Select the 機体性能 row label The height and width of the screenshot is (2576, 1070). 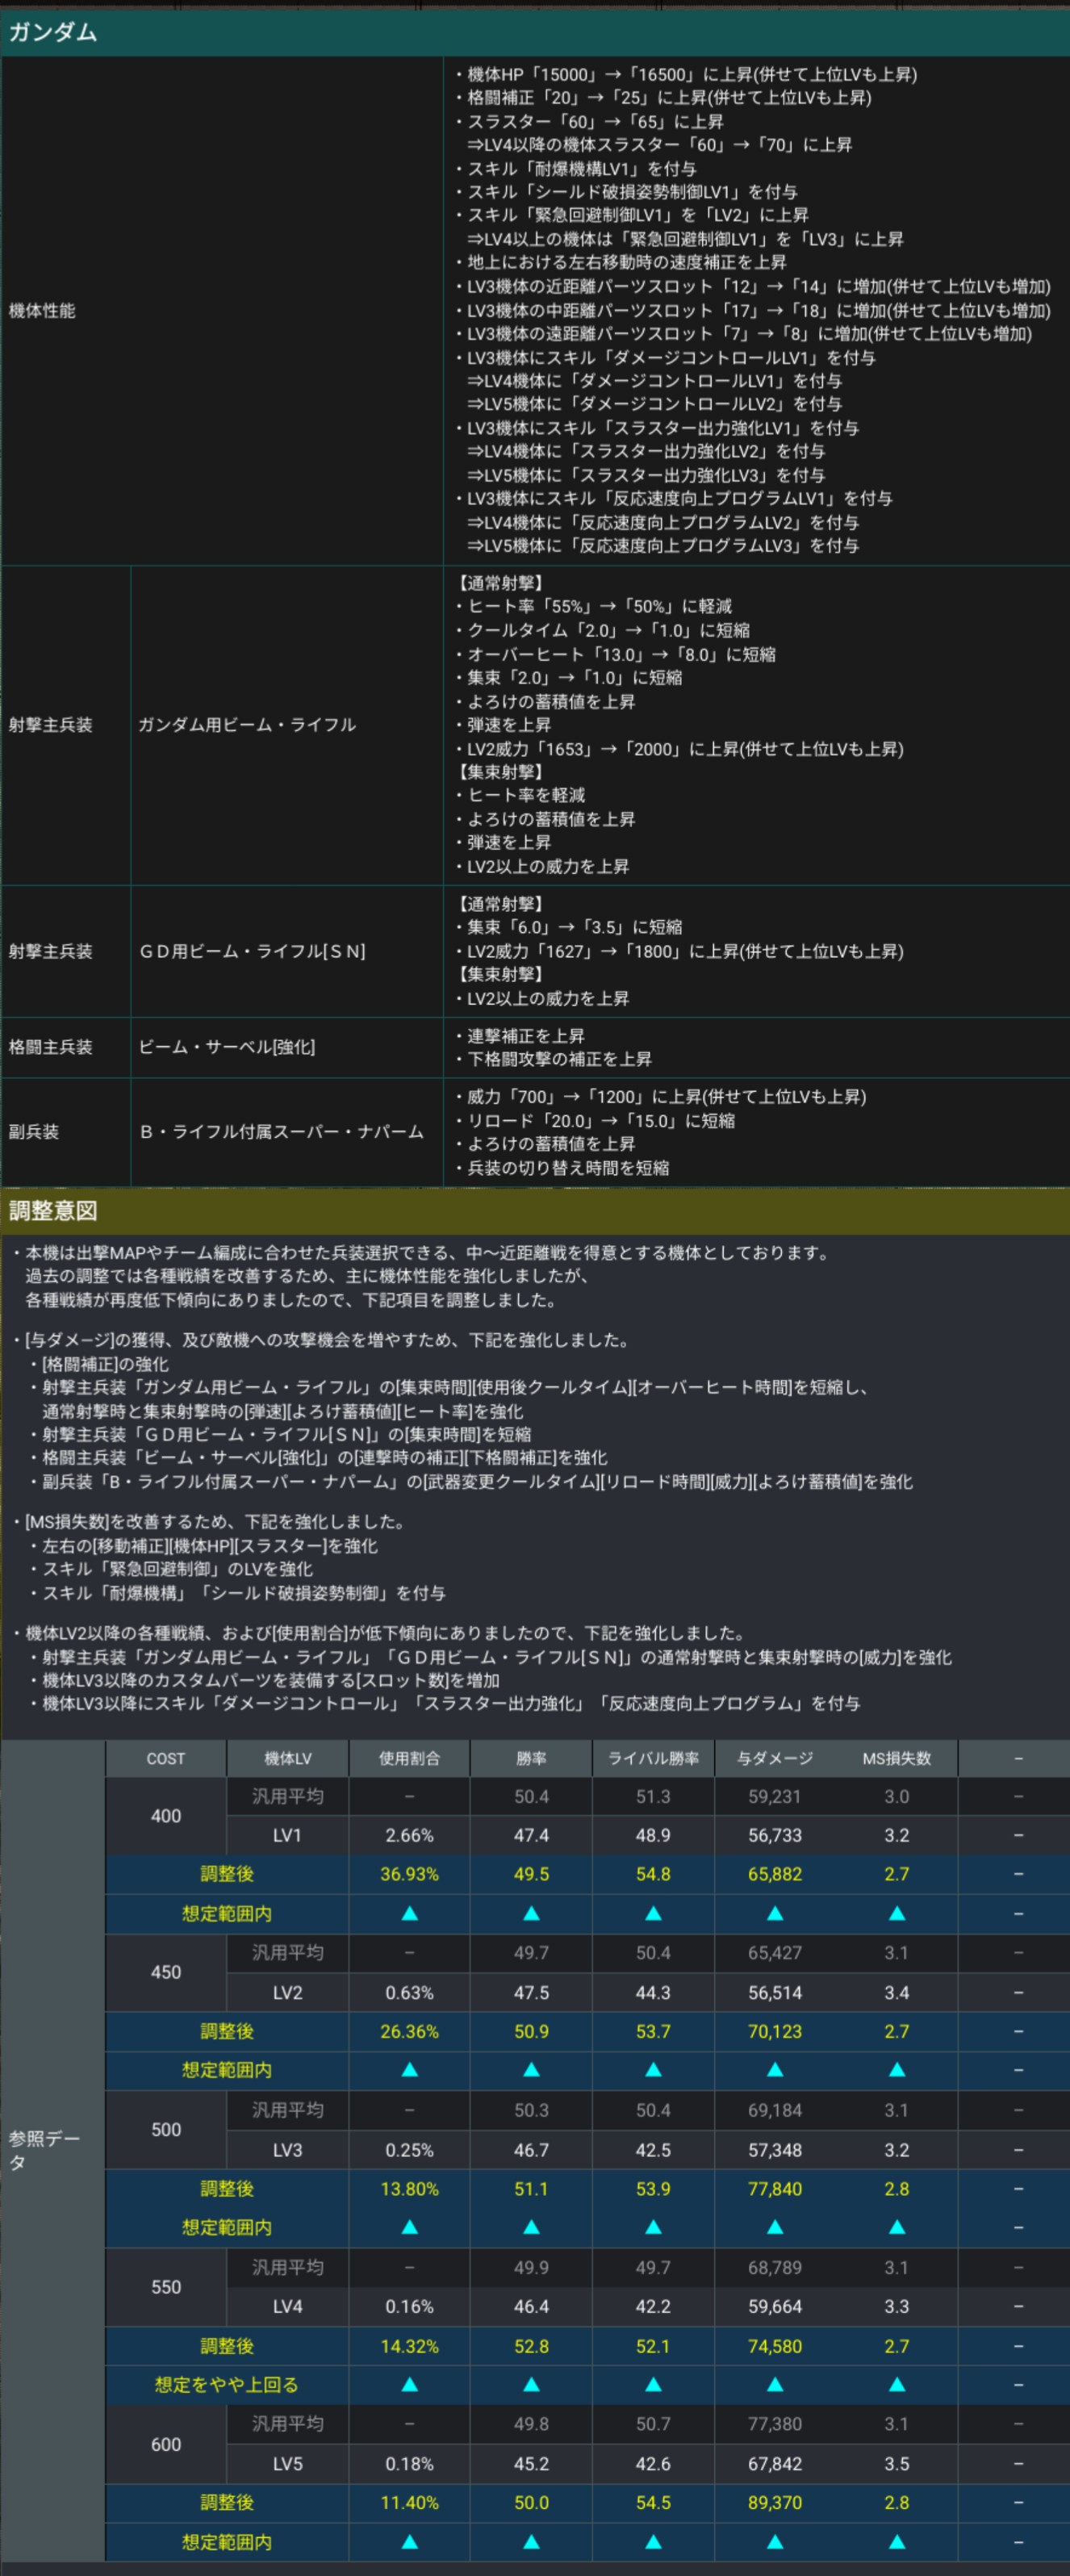[x=42, y=311]
